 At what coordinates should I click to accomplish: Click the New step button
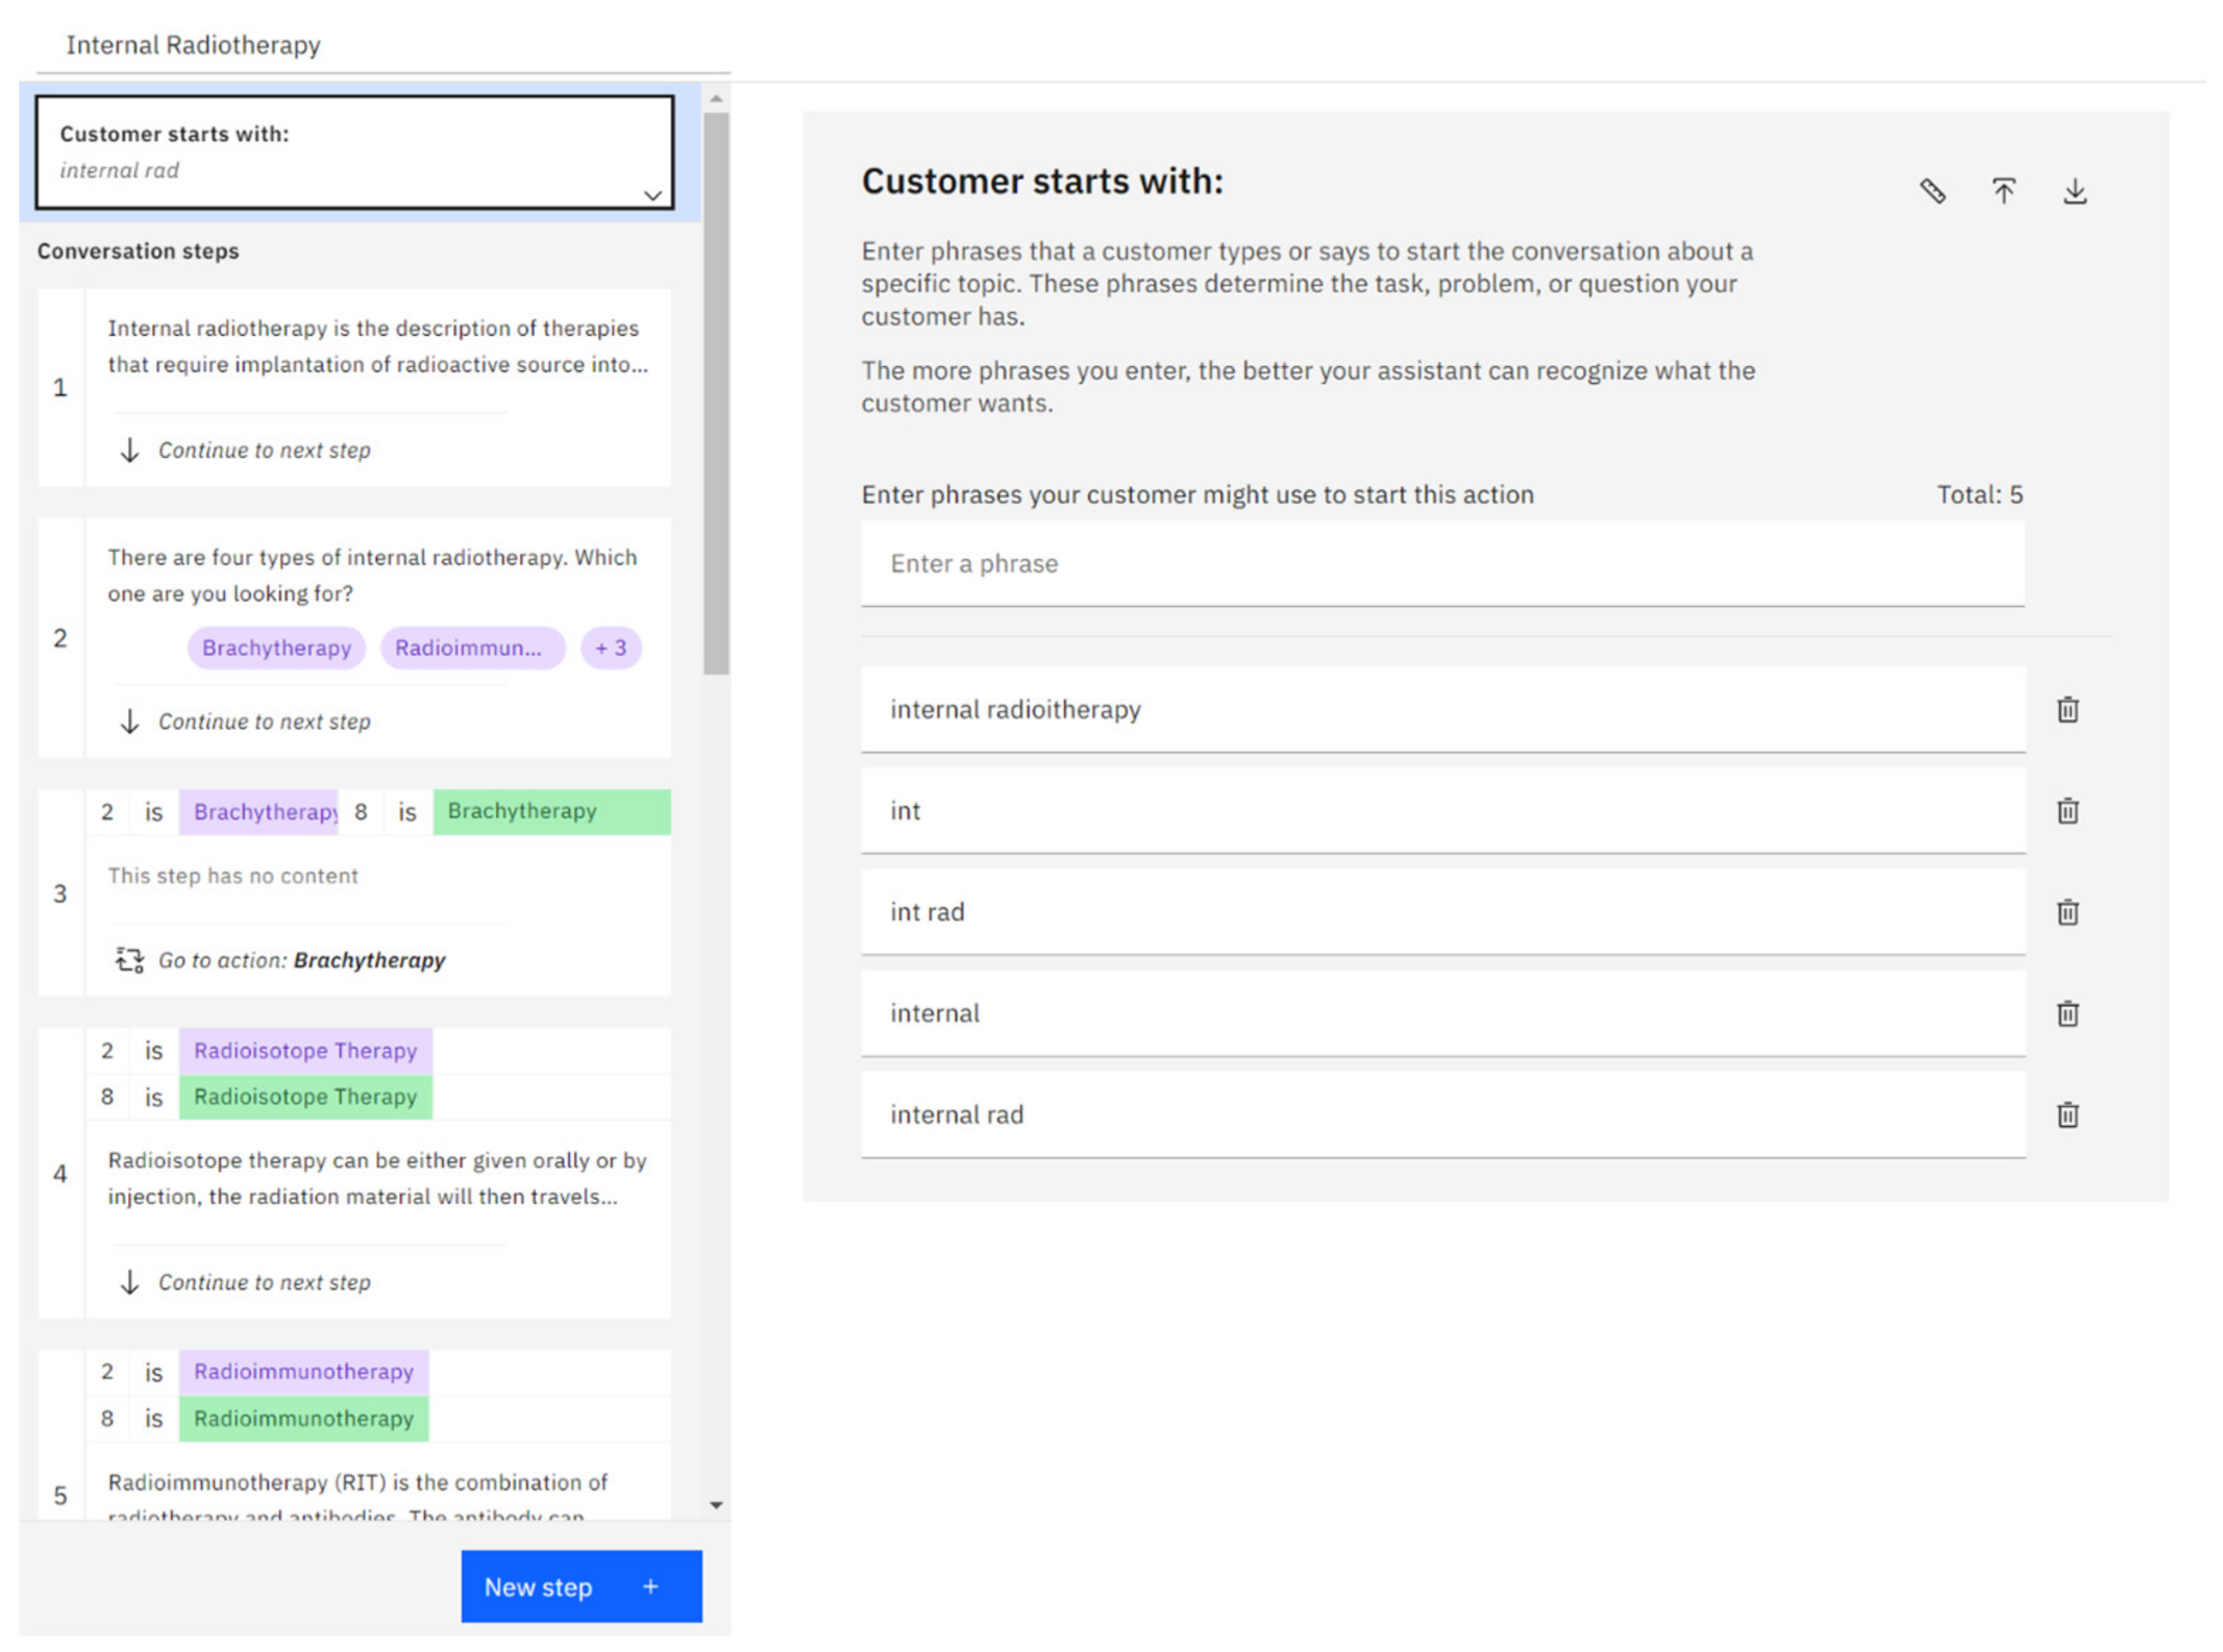coord(581,1586)
